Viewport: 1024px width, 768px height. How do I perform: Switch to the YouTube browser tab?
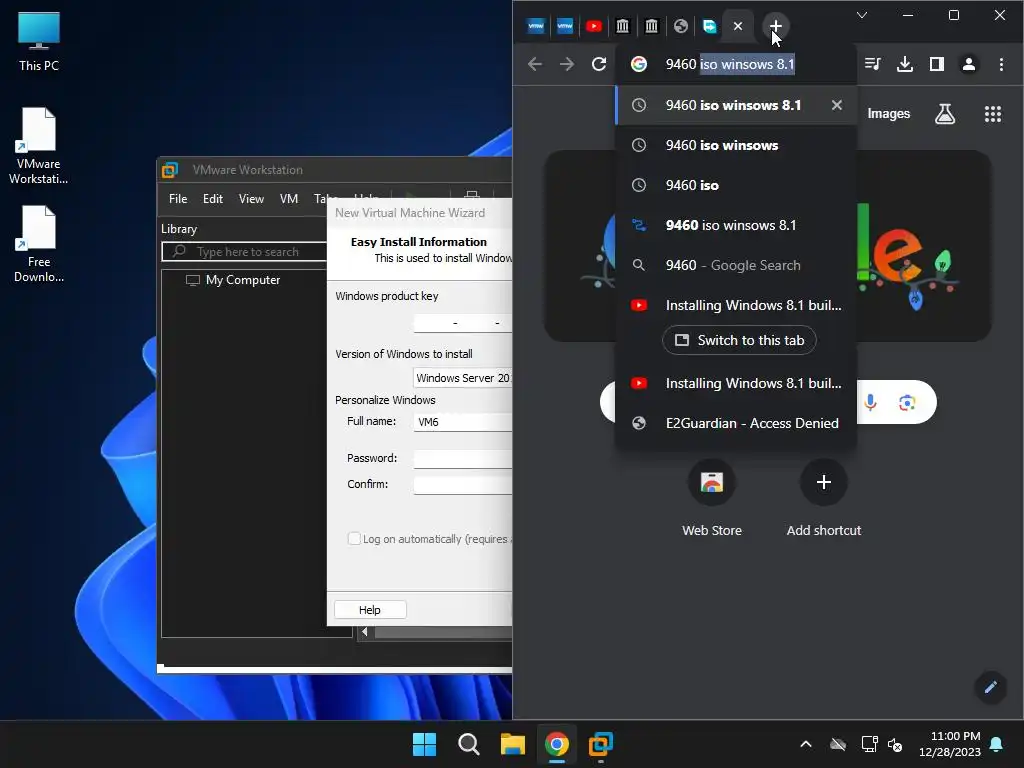594,26
